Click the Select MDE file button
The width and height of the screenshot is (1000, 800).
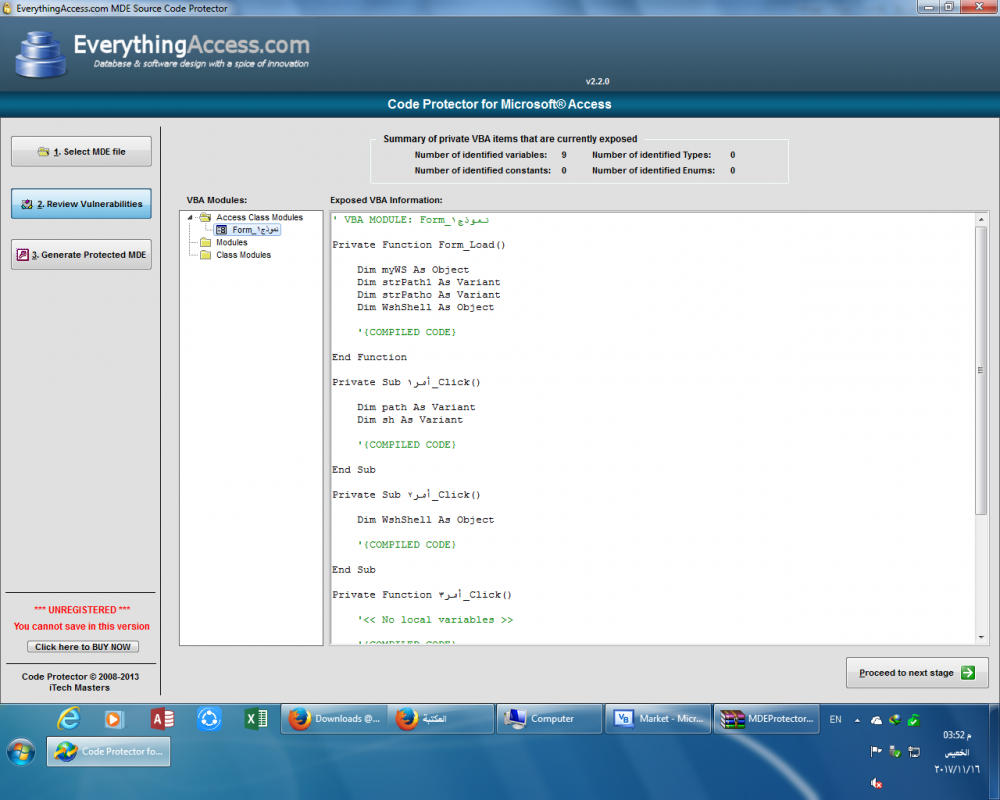tap(81, 151)
